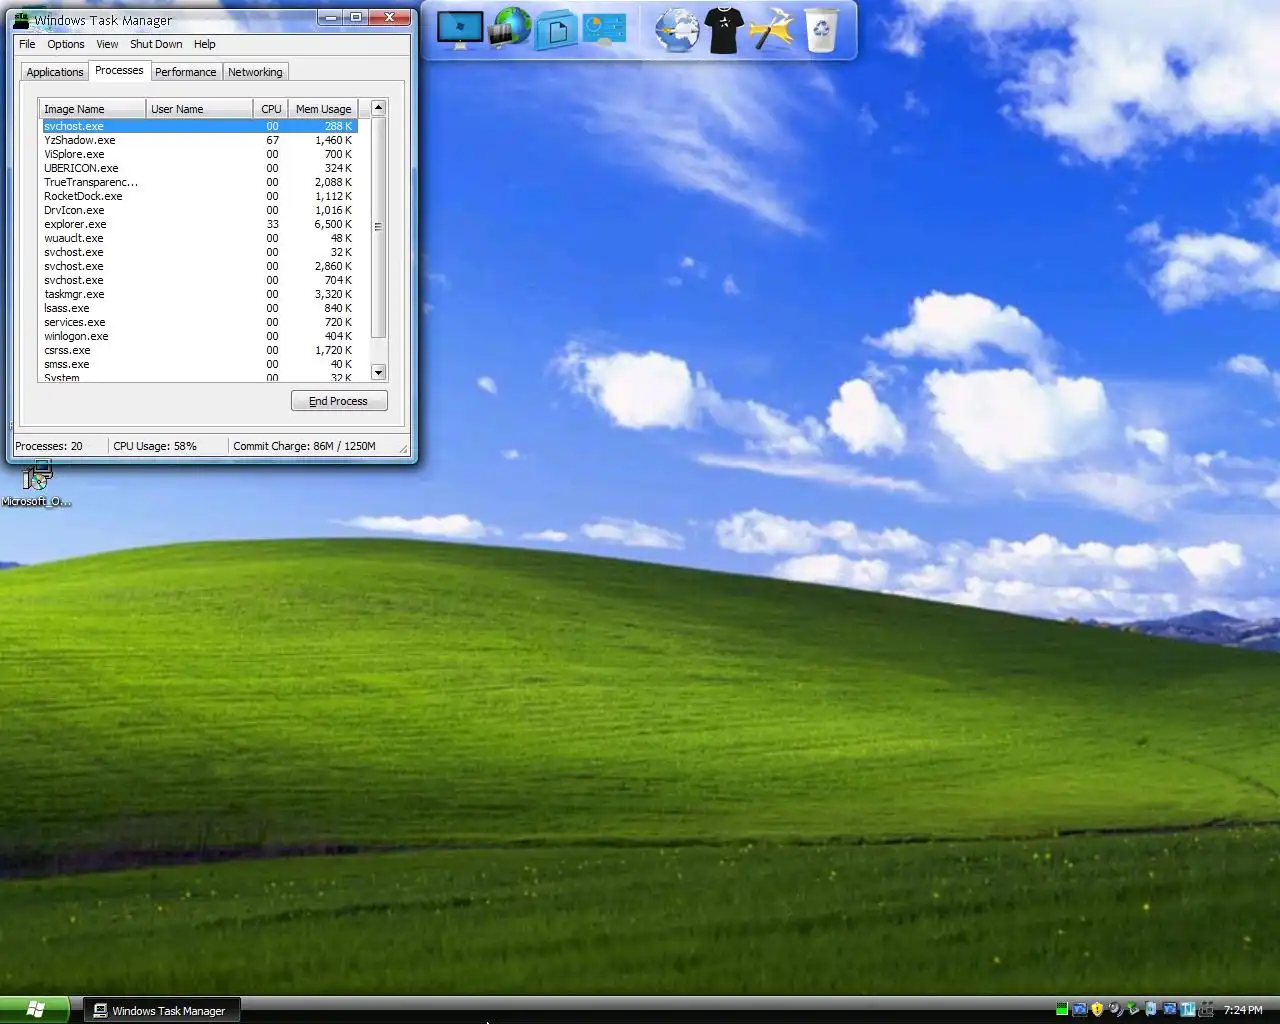Click the Processes: 20 status text

click(x=49, y=446)
